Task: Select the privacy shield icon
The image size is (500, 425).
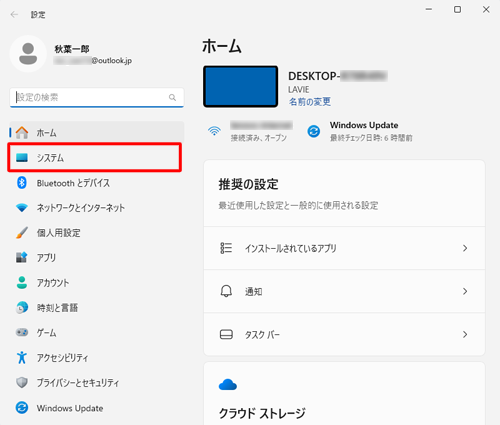Action: coord(22,382)
